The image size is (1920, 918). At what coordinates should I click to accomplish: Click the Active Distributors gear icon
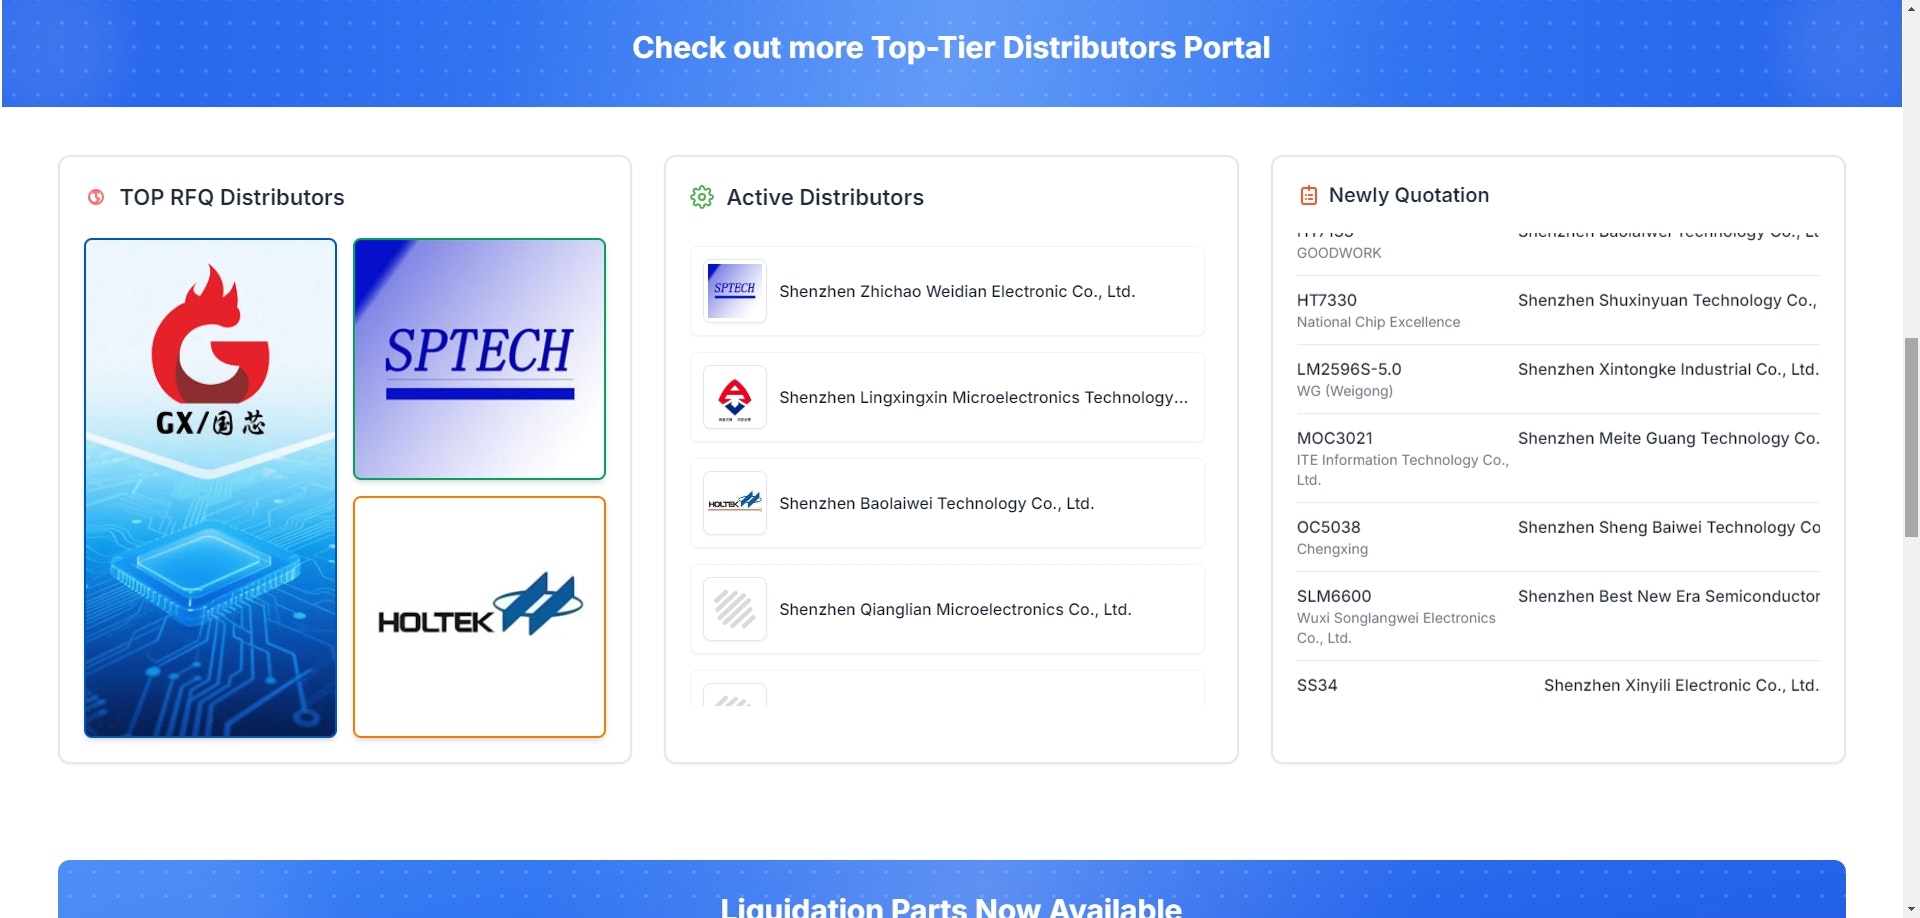702,197
